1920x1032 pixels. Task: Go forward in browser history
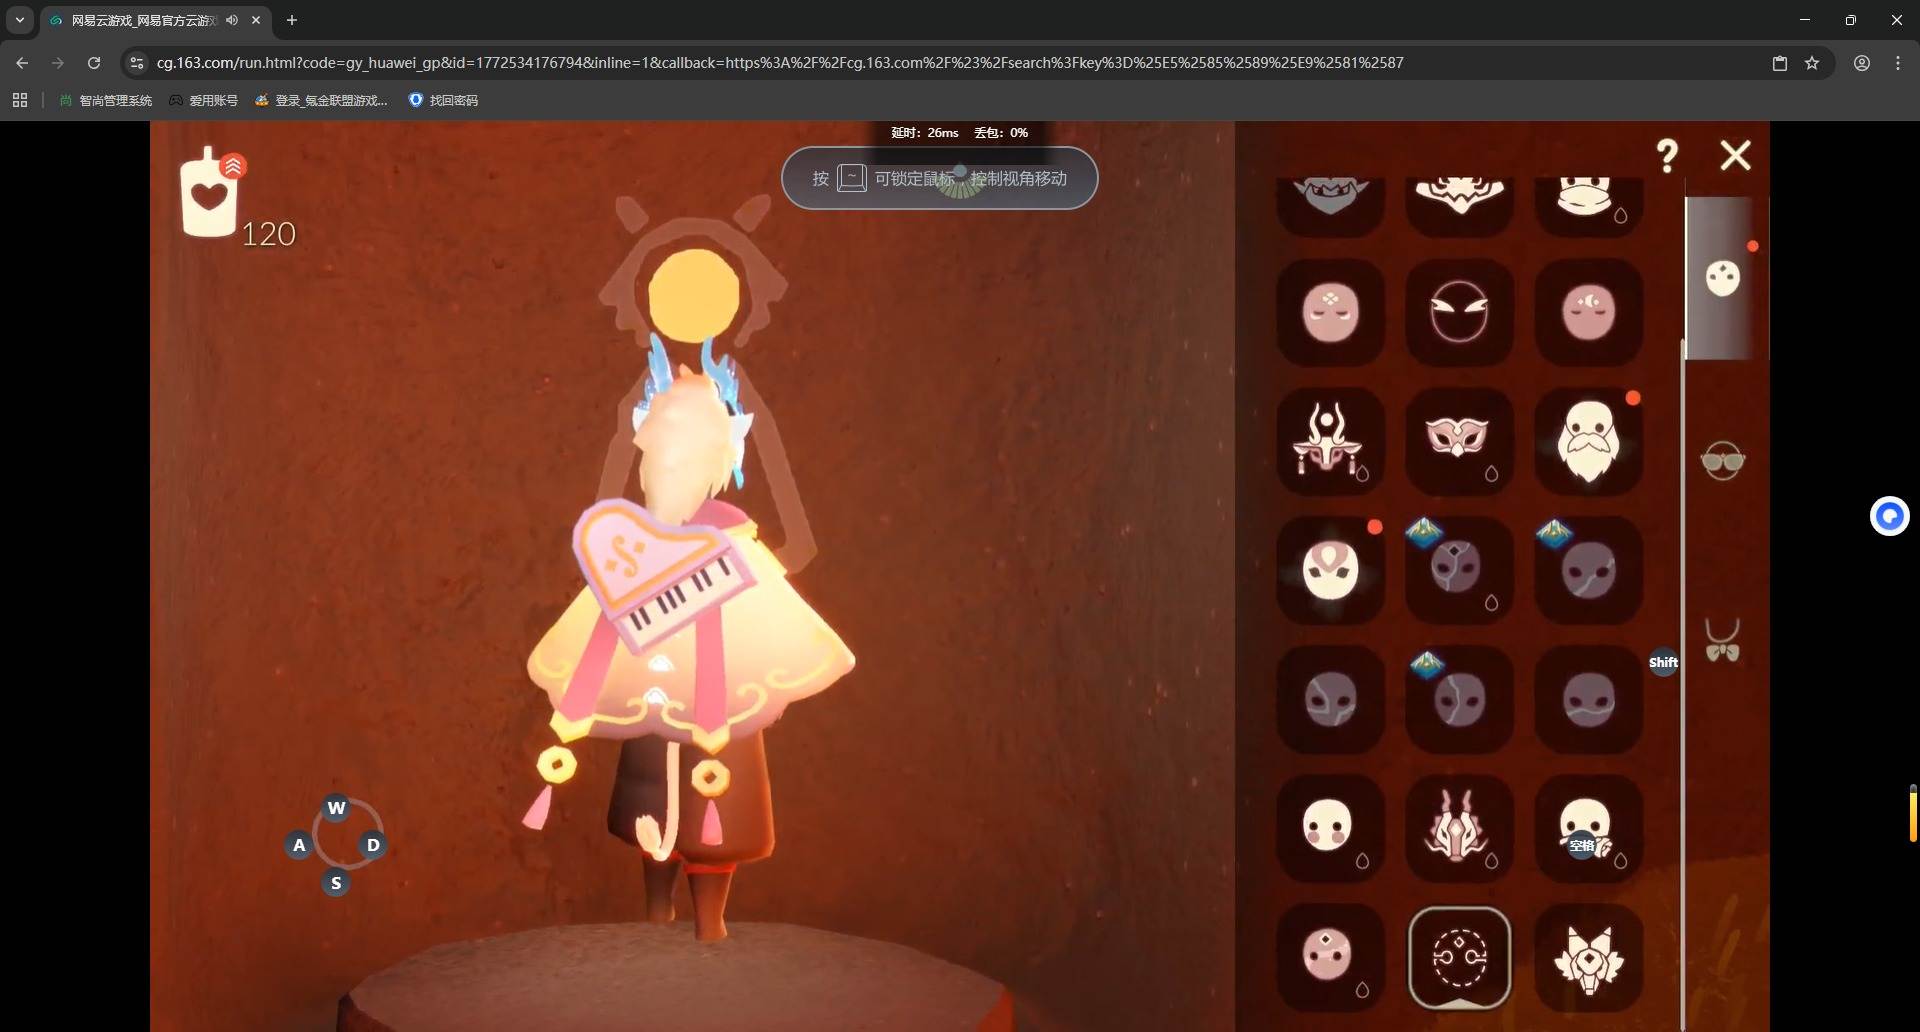[x=58, y=63]
